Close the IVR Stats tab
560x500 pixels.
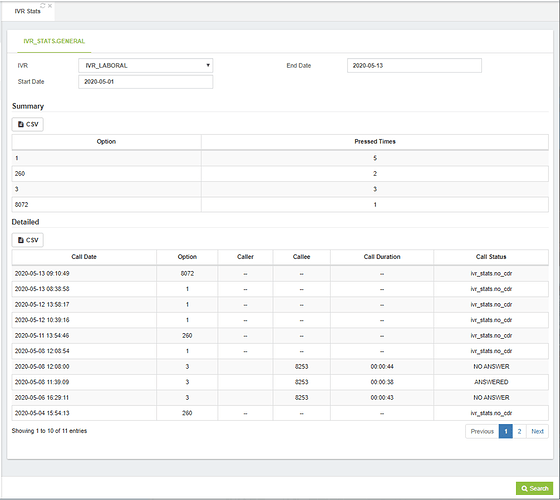(50, 5)
